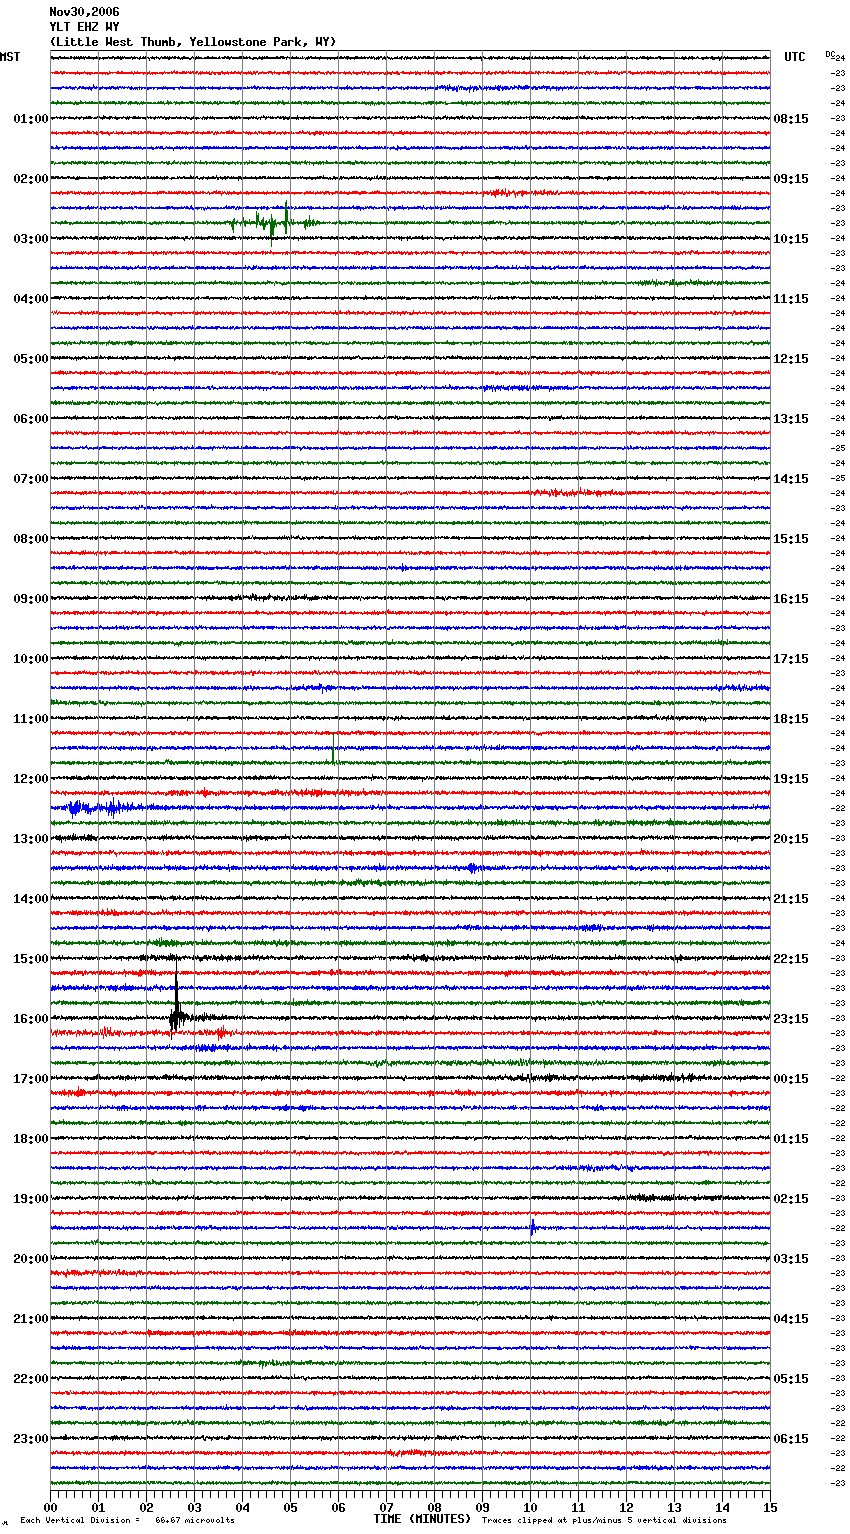The height and width of the screenshot is (1534, 850).
Task: Click the 04:15 UTC time label
Action: [791, 1319]
